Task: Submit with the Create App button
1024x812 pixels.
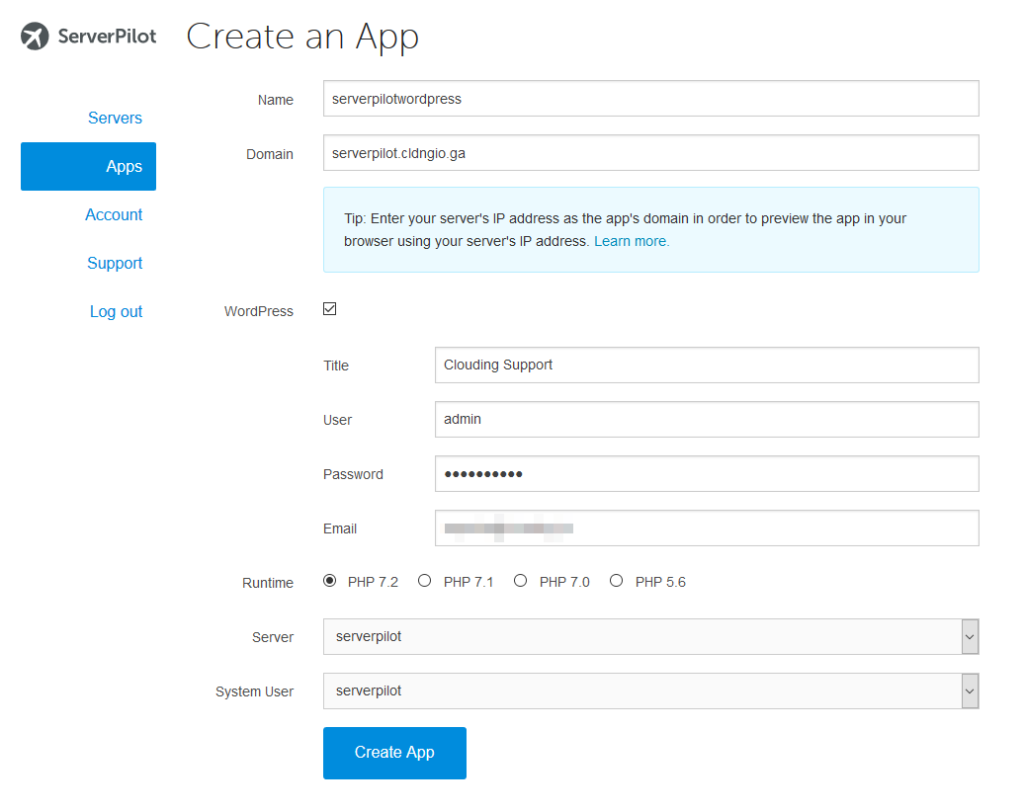Action: [394, 753]
